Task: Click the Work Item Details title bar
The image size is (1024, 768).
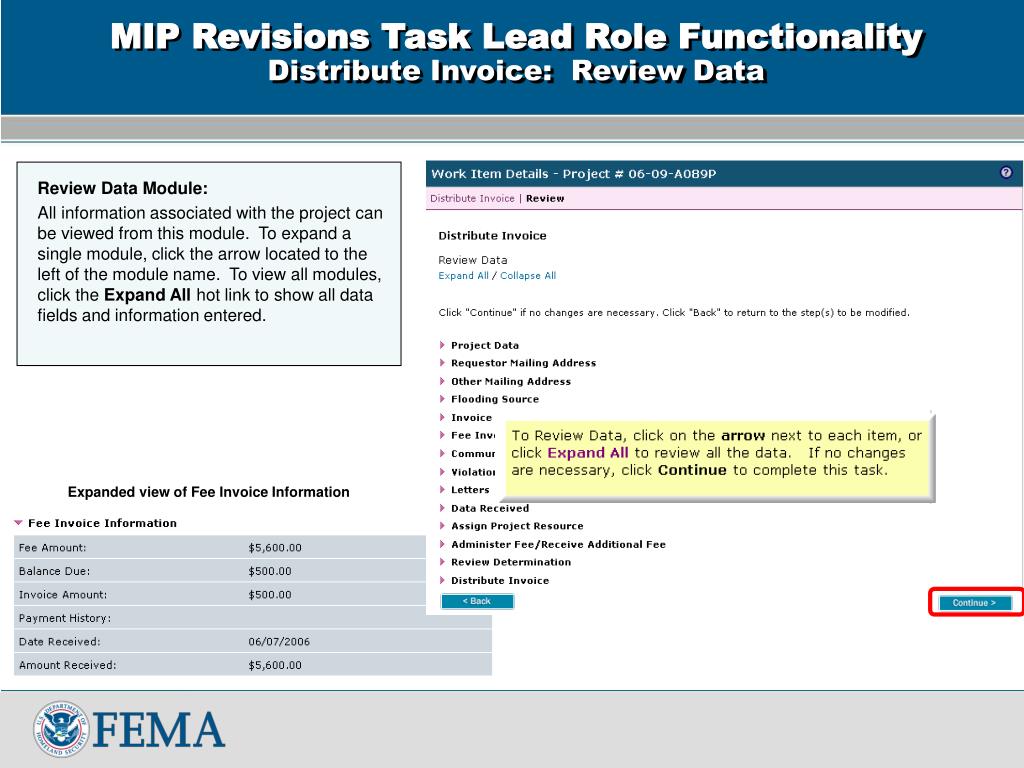Action: [x=724, y=174]
